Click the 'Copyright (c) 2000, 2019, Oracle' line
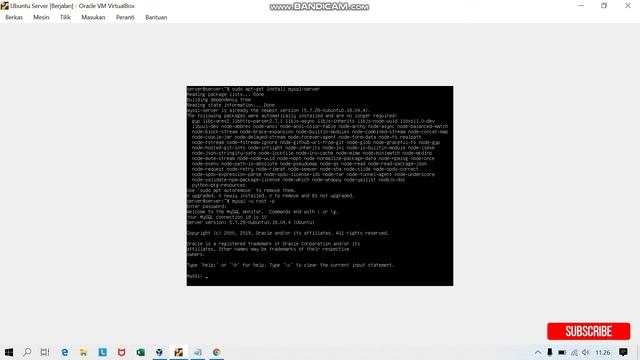The image size is (640, 360). pos(288,233)
